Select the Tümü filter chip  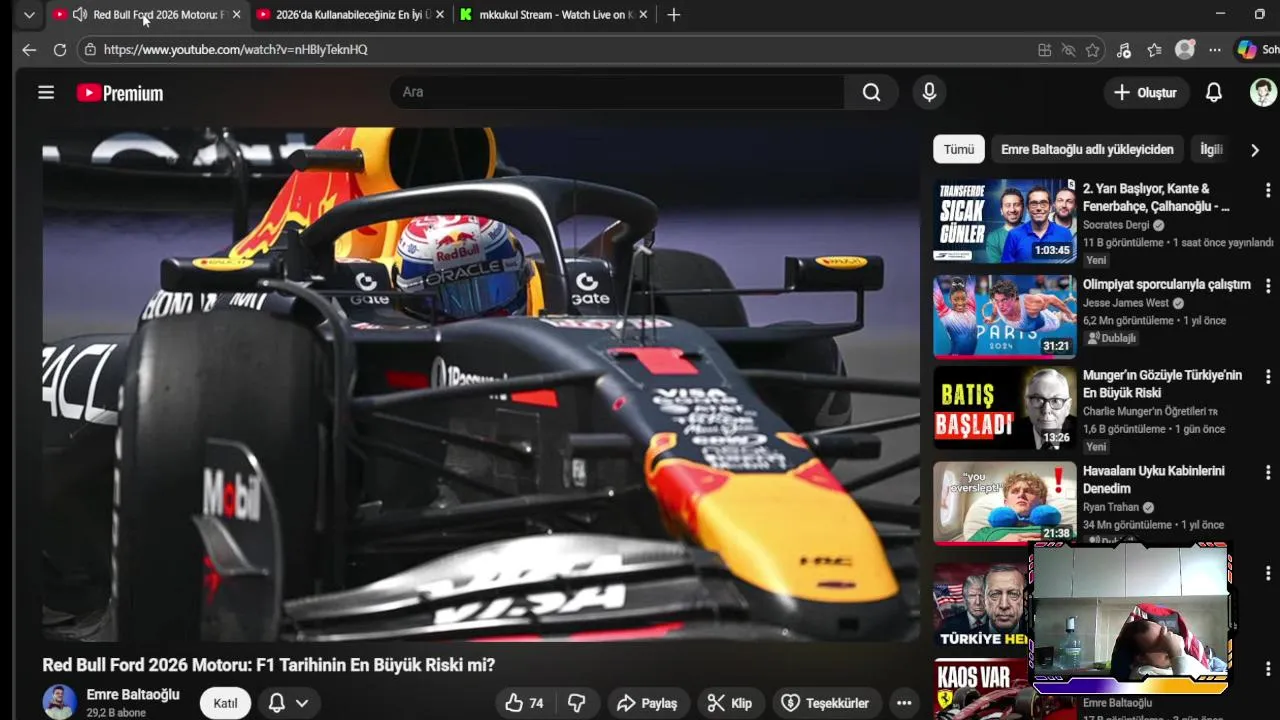coord(958,149)
